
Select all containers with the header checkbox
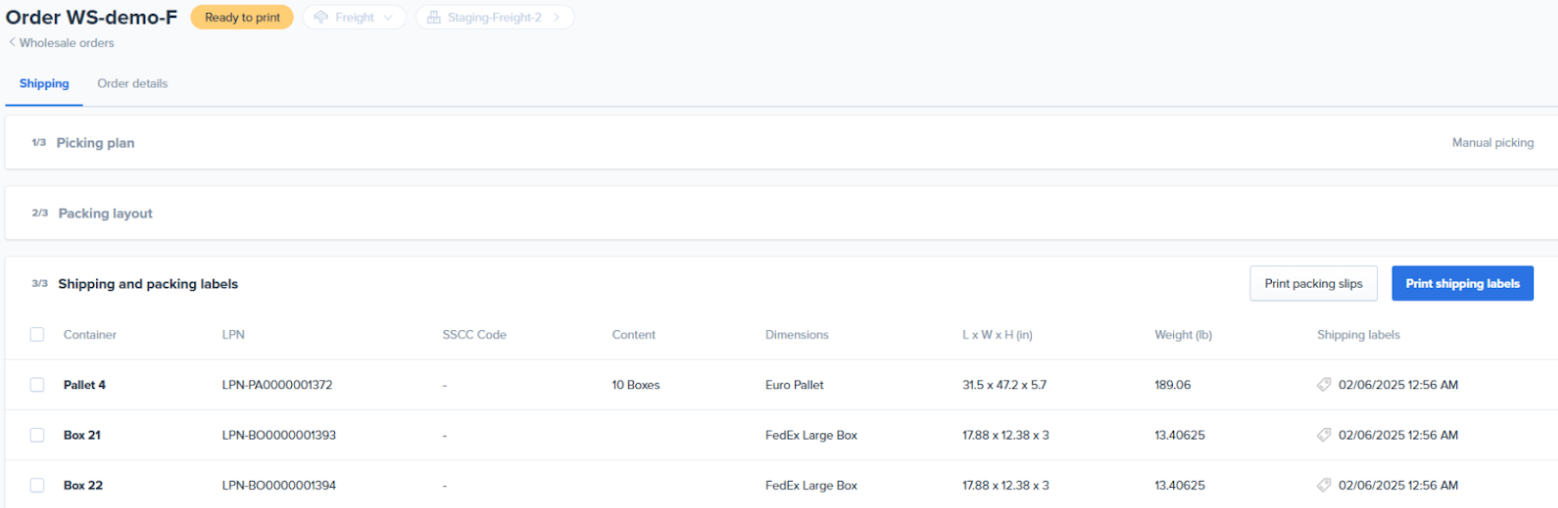(x=37, y=335)
